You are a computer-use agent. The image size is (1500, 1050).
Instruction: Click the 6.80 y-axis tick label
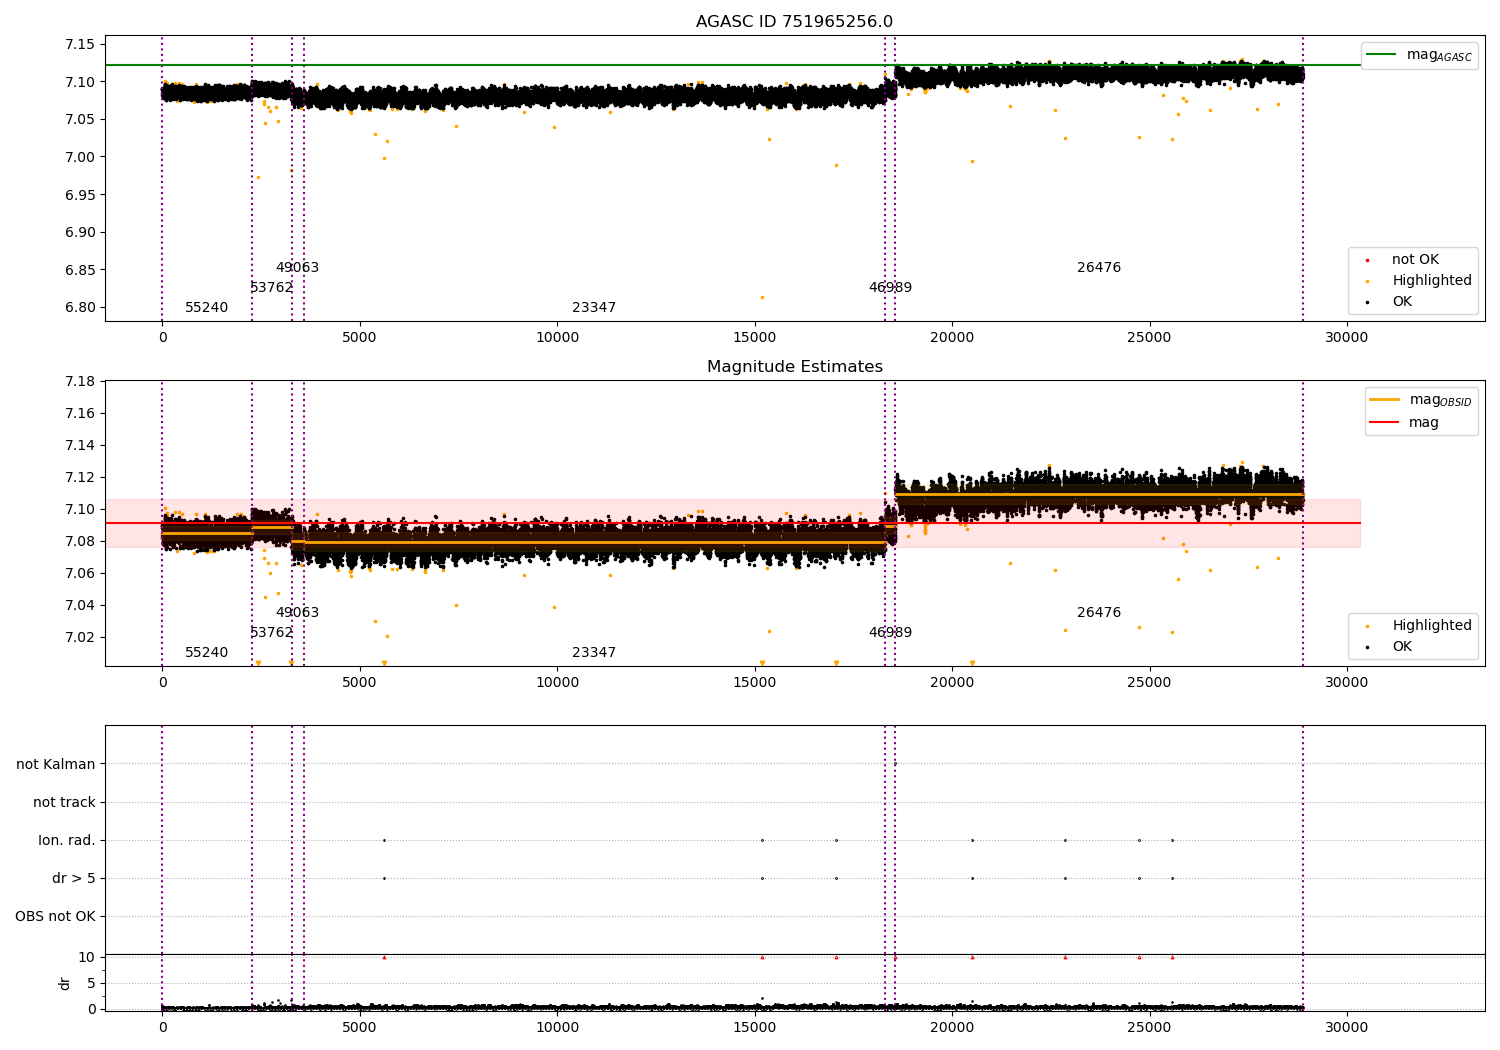tap(79, 308)
